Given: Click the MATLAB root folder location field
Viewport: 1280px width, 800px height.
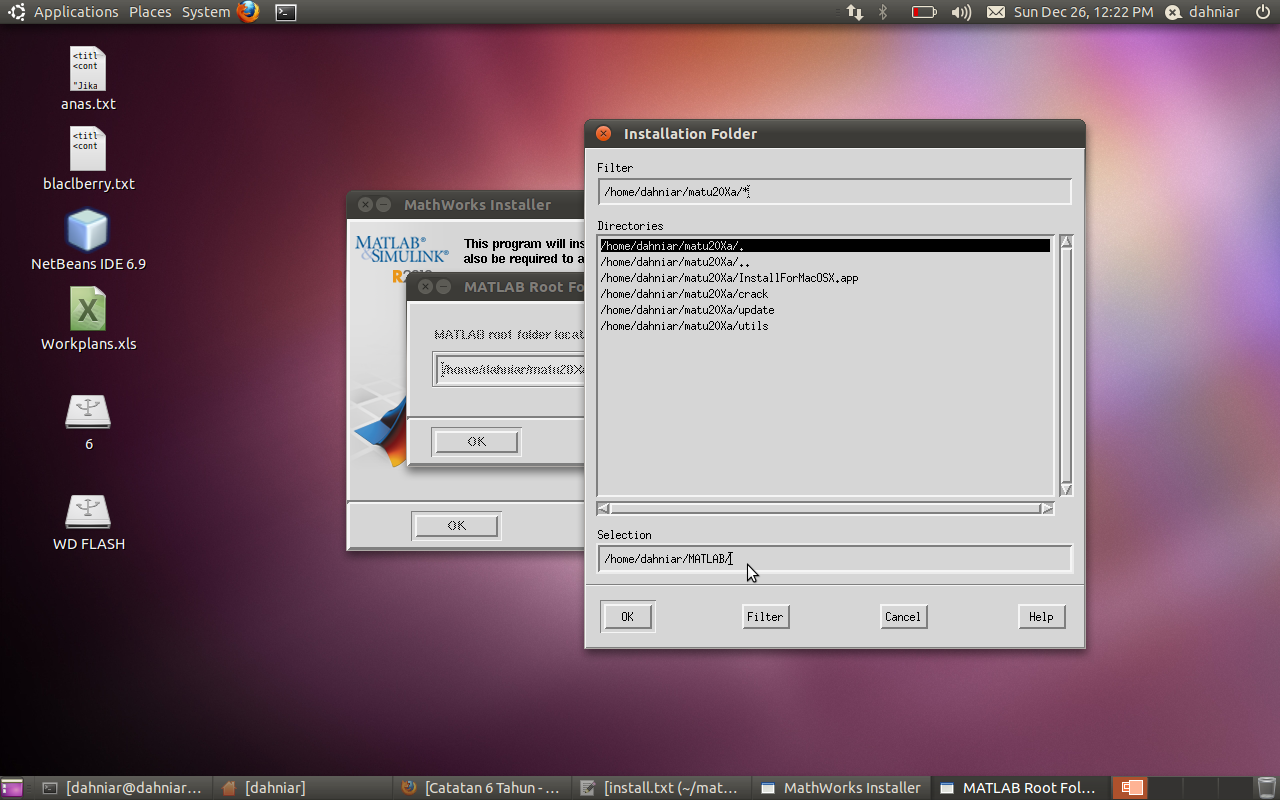Looking at the screenshot, I should pyautogui.click(x=509, y=369).
